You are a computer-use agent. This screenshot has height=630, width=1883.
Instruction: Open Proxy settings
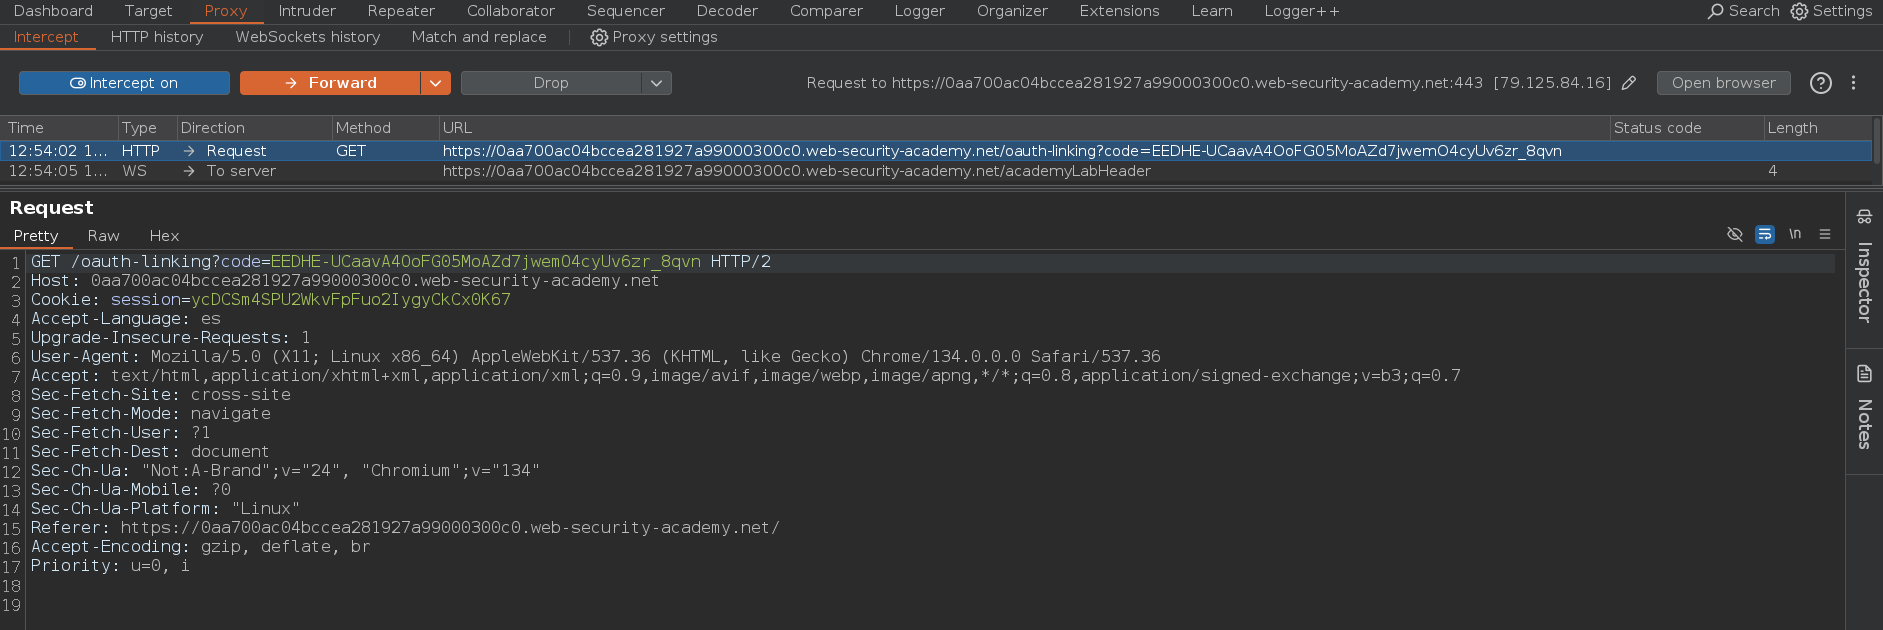(x=654, y=37)
